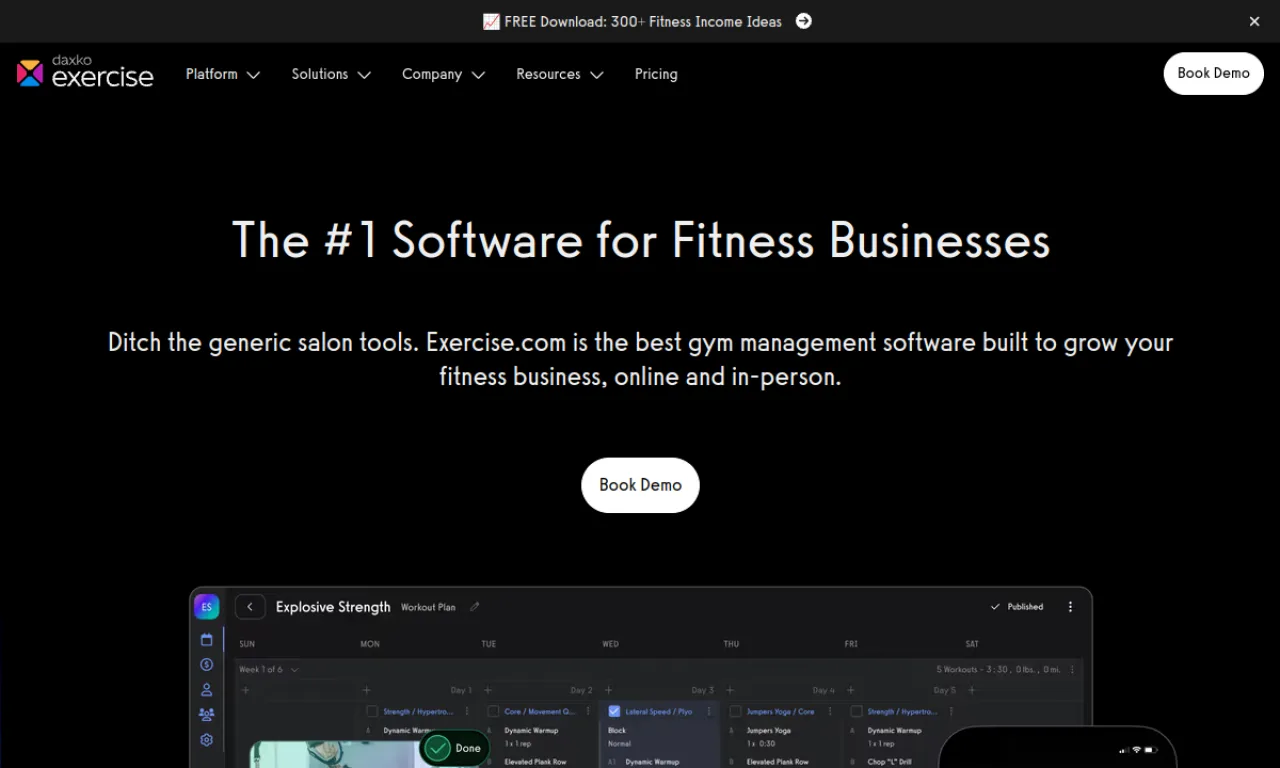1280x768 pixels.
Task: Go to the Pricing page
Action: coord(656,74)
